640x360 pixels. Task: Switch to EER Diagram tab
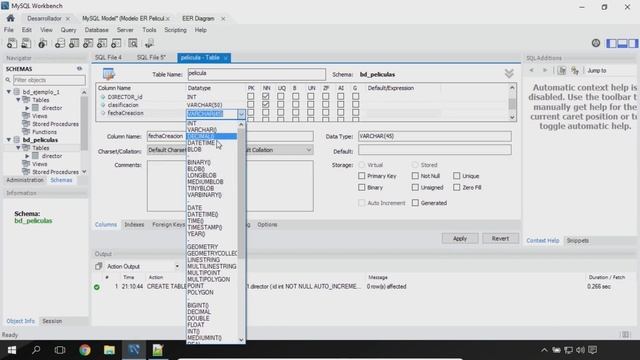coord(198,18)
